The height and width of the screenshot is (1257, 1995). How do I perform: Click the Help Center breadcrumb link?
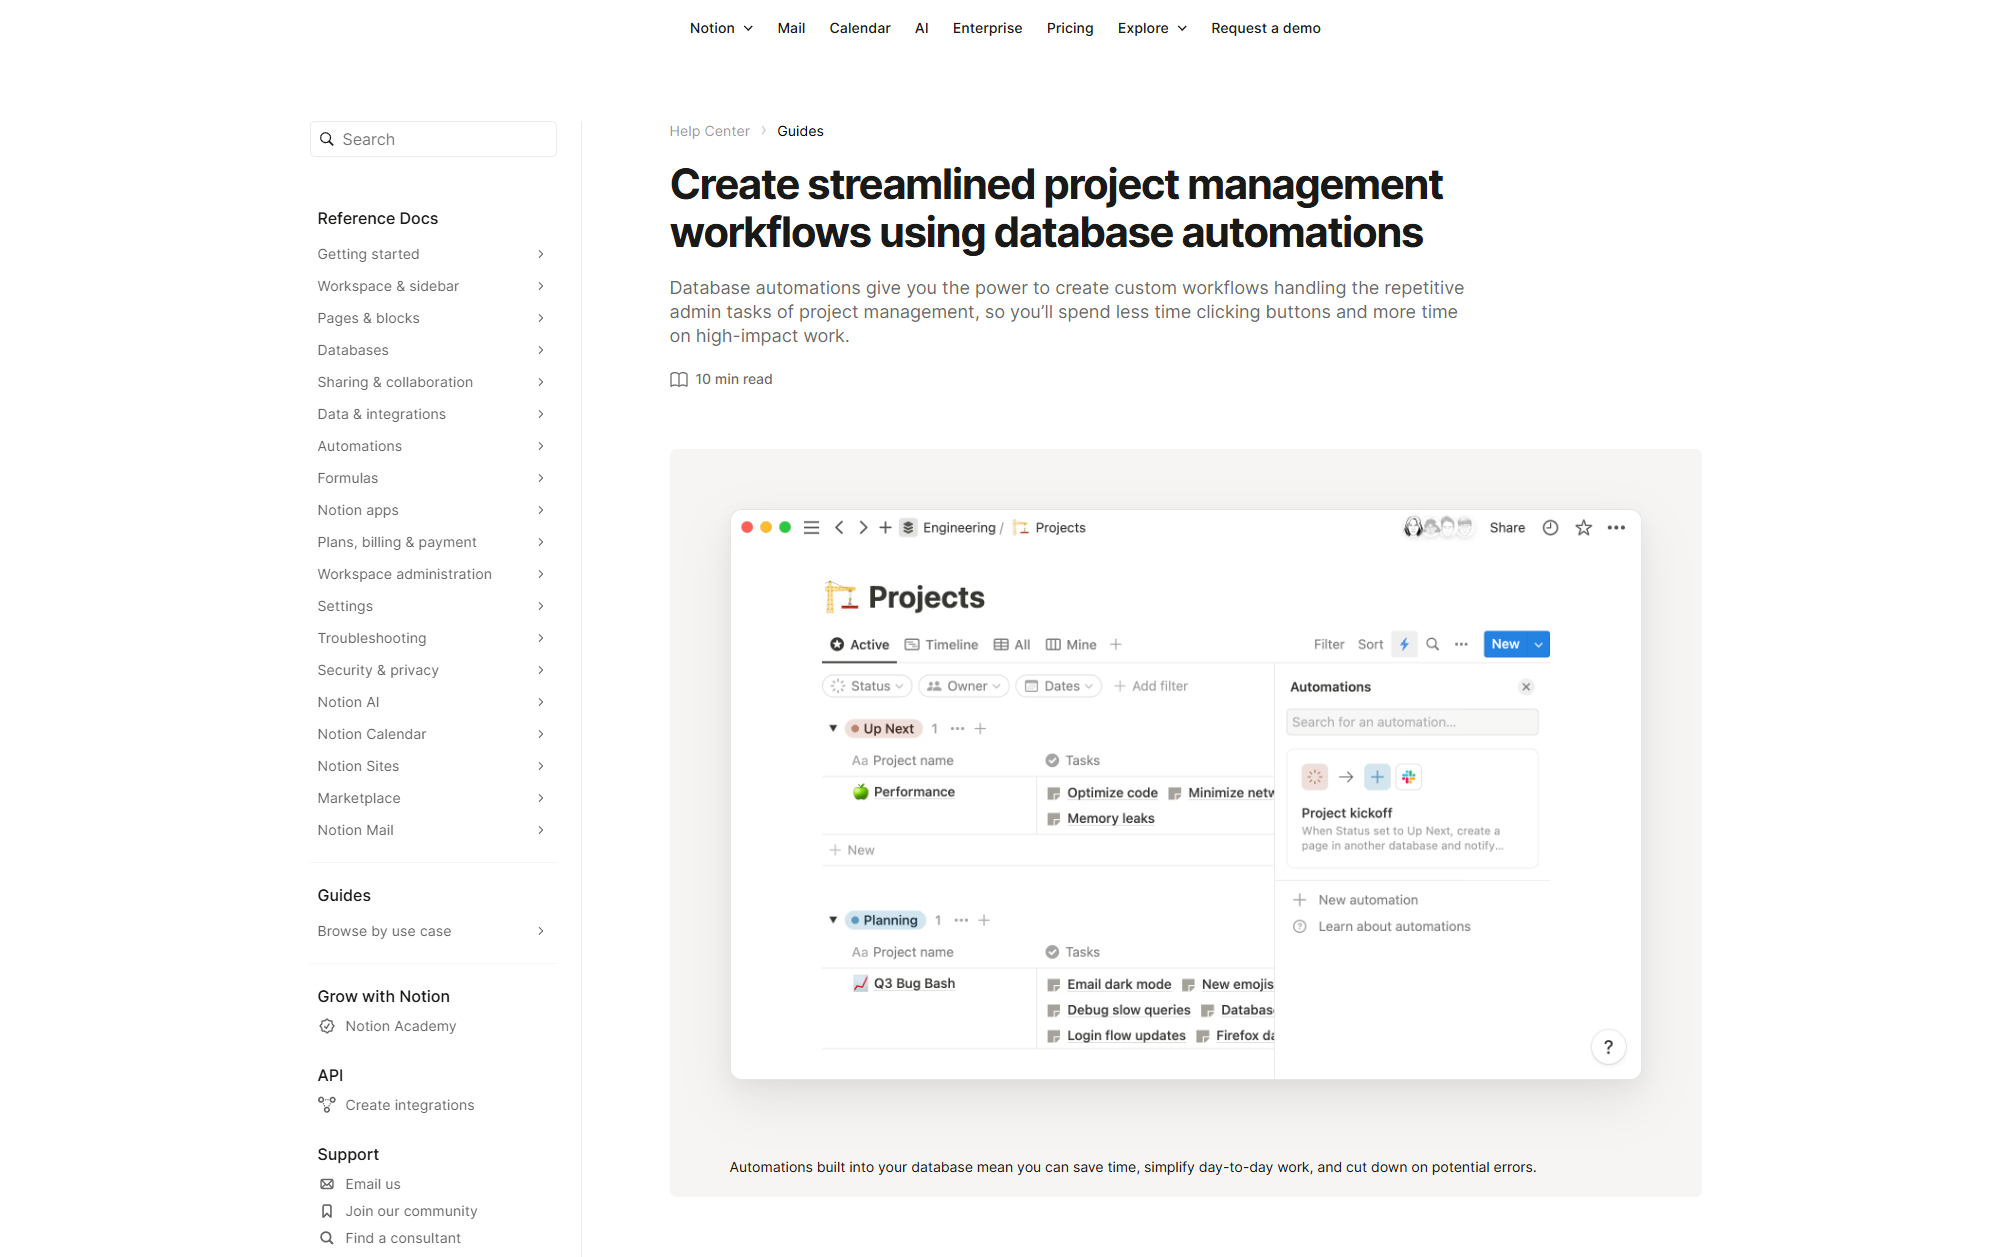(x=709, y=131)
